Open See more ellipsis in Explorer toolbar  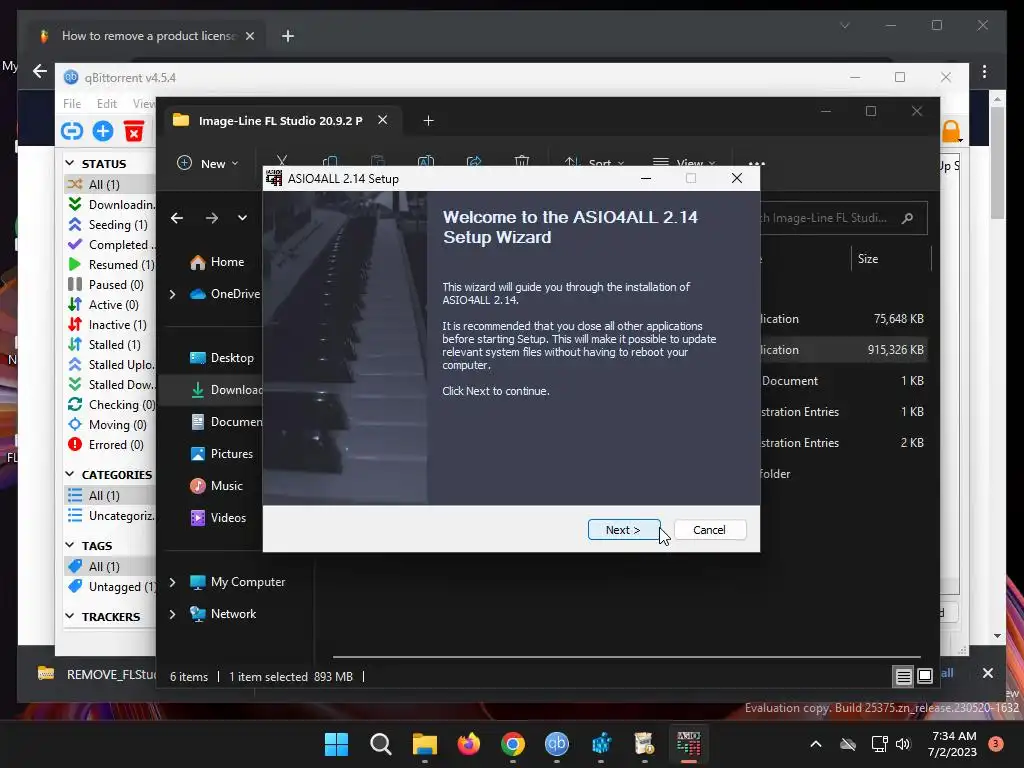[x=756, y=163]
